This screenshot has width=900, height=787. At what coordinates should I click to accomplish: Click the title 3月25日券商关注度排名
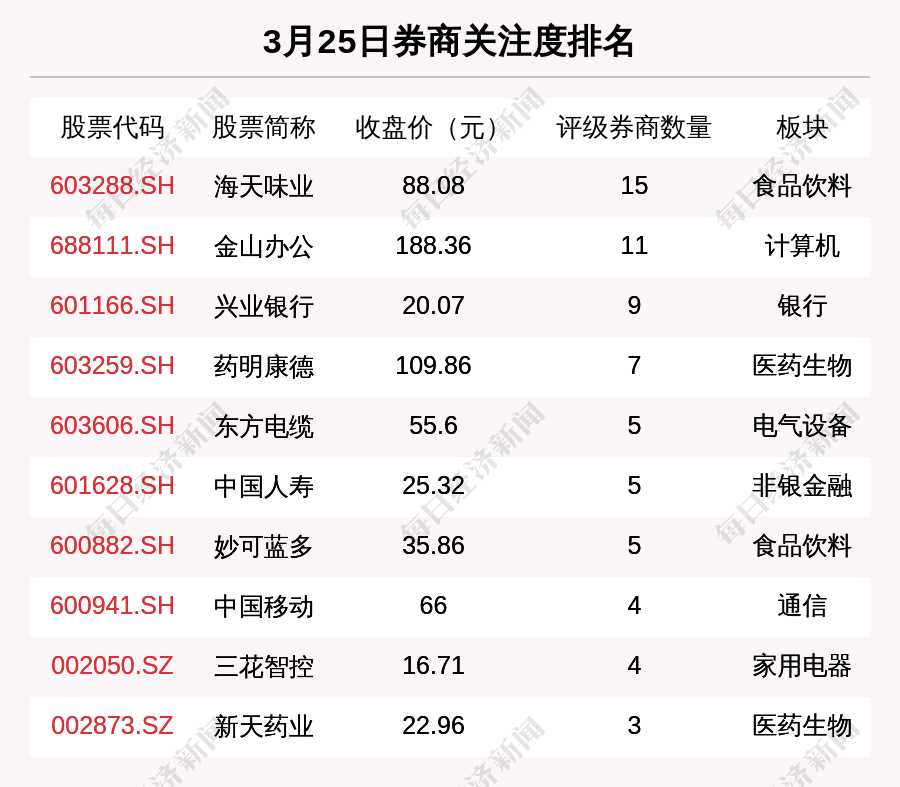click(x=448, y=41)
